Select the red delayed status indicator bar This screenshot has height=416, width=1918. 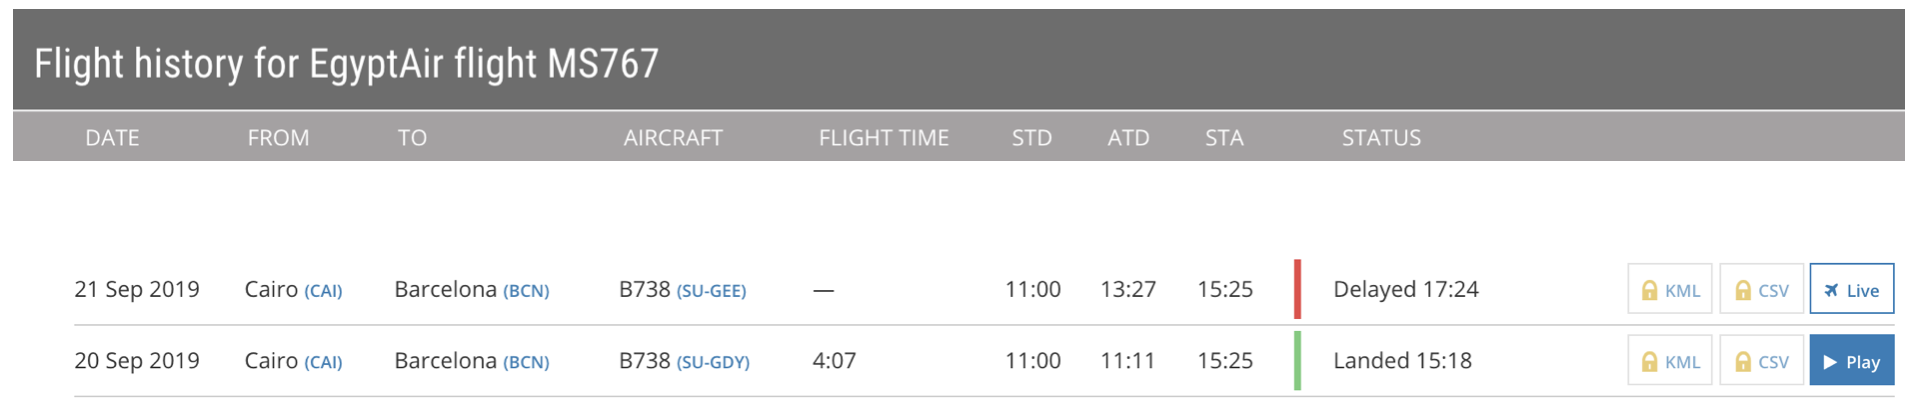(1297, 289)
